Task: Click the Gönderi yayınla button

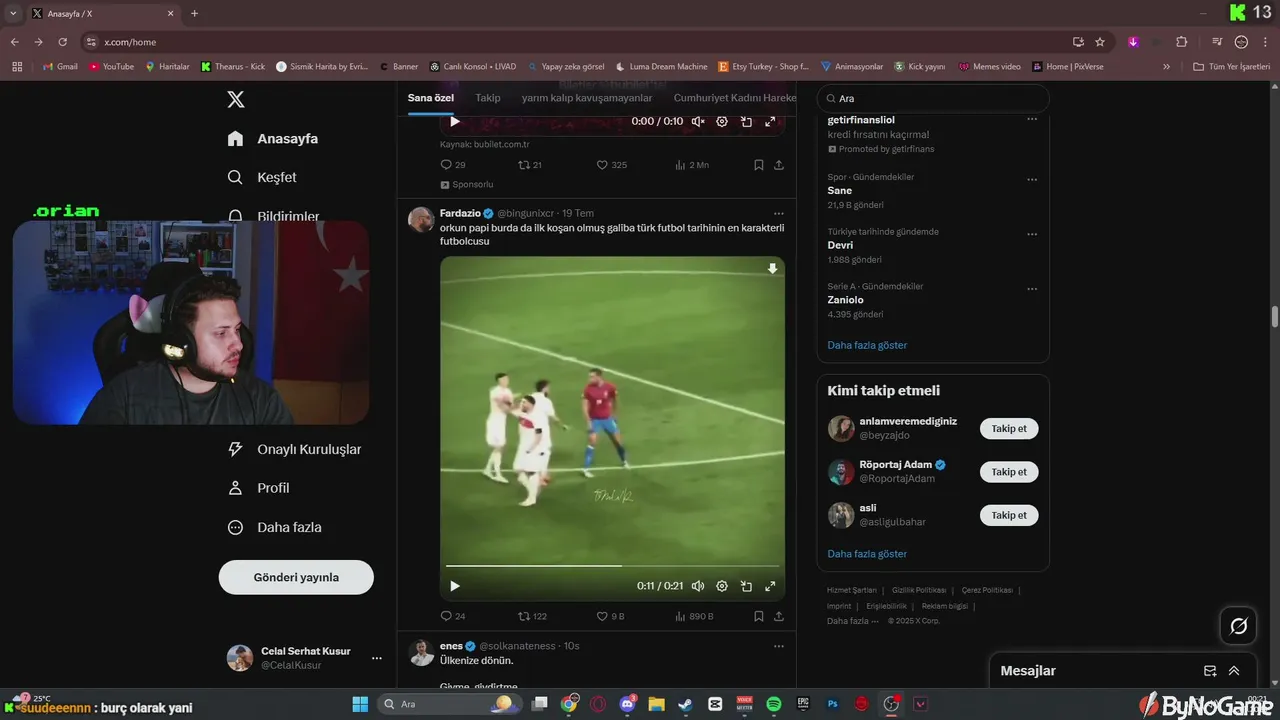Action: coord(296,577)
